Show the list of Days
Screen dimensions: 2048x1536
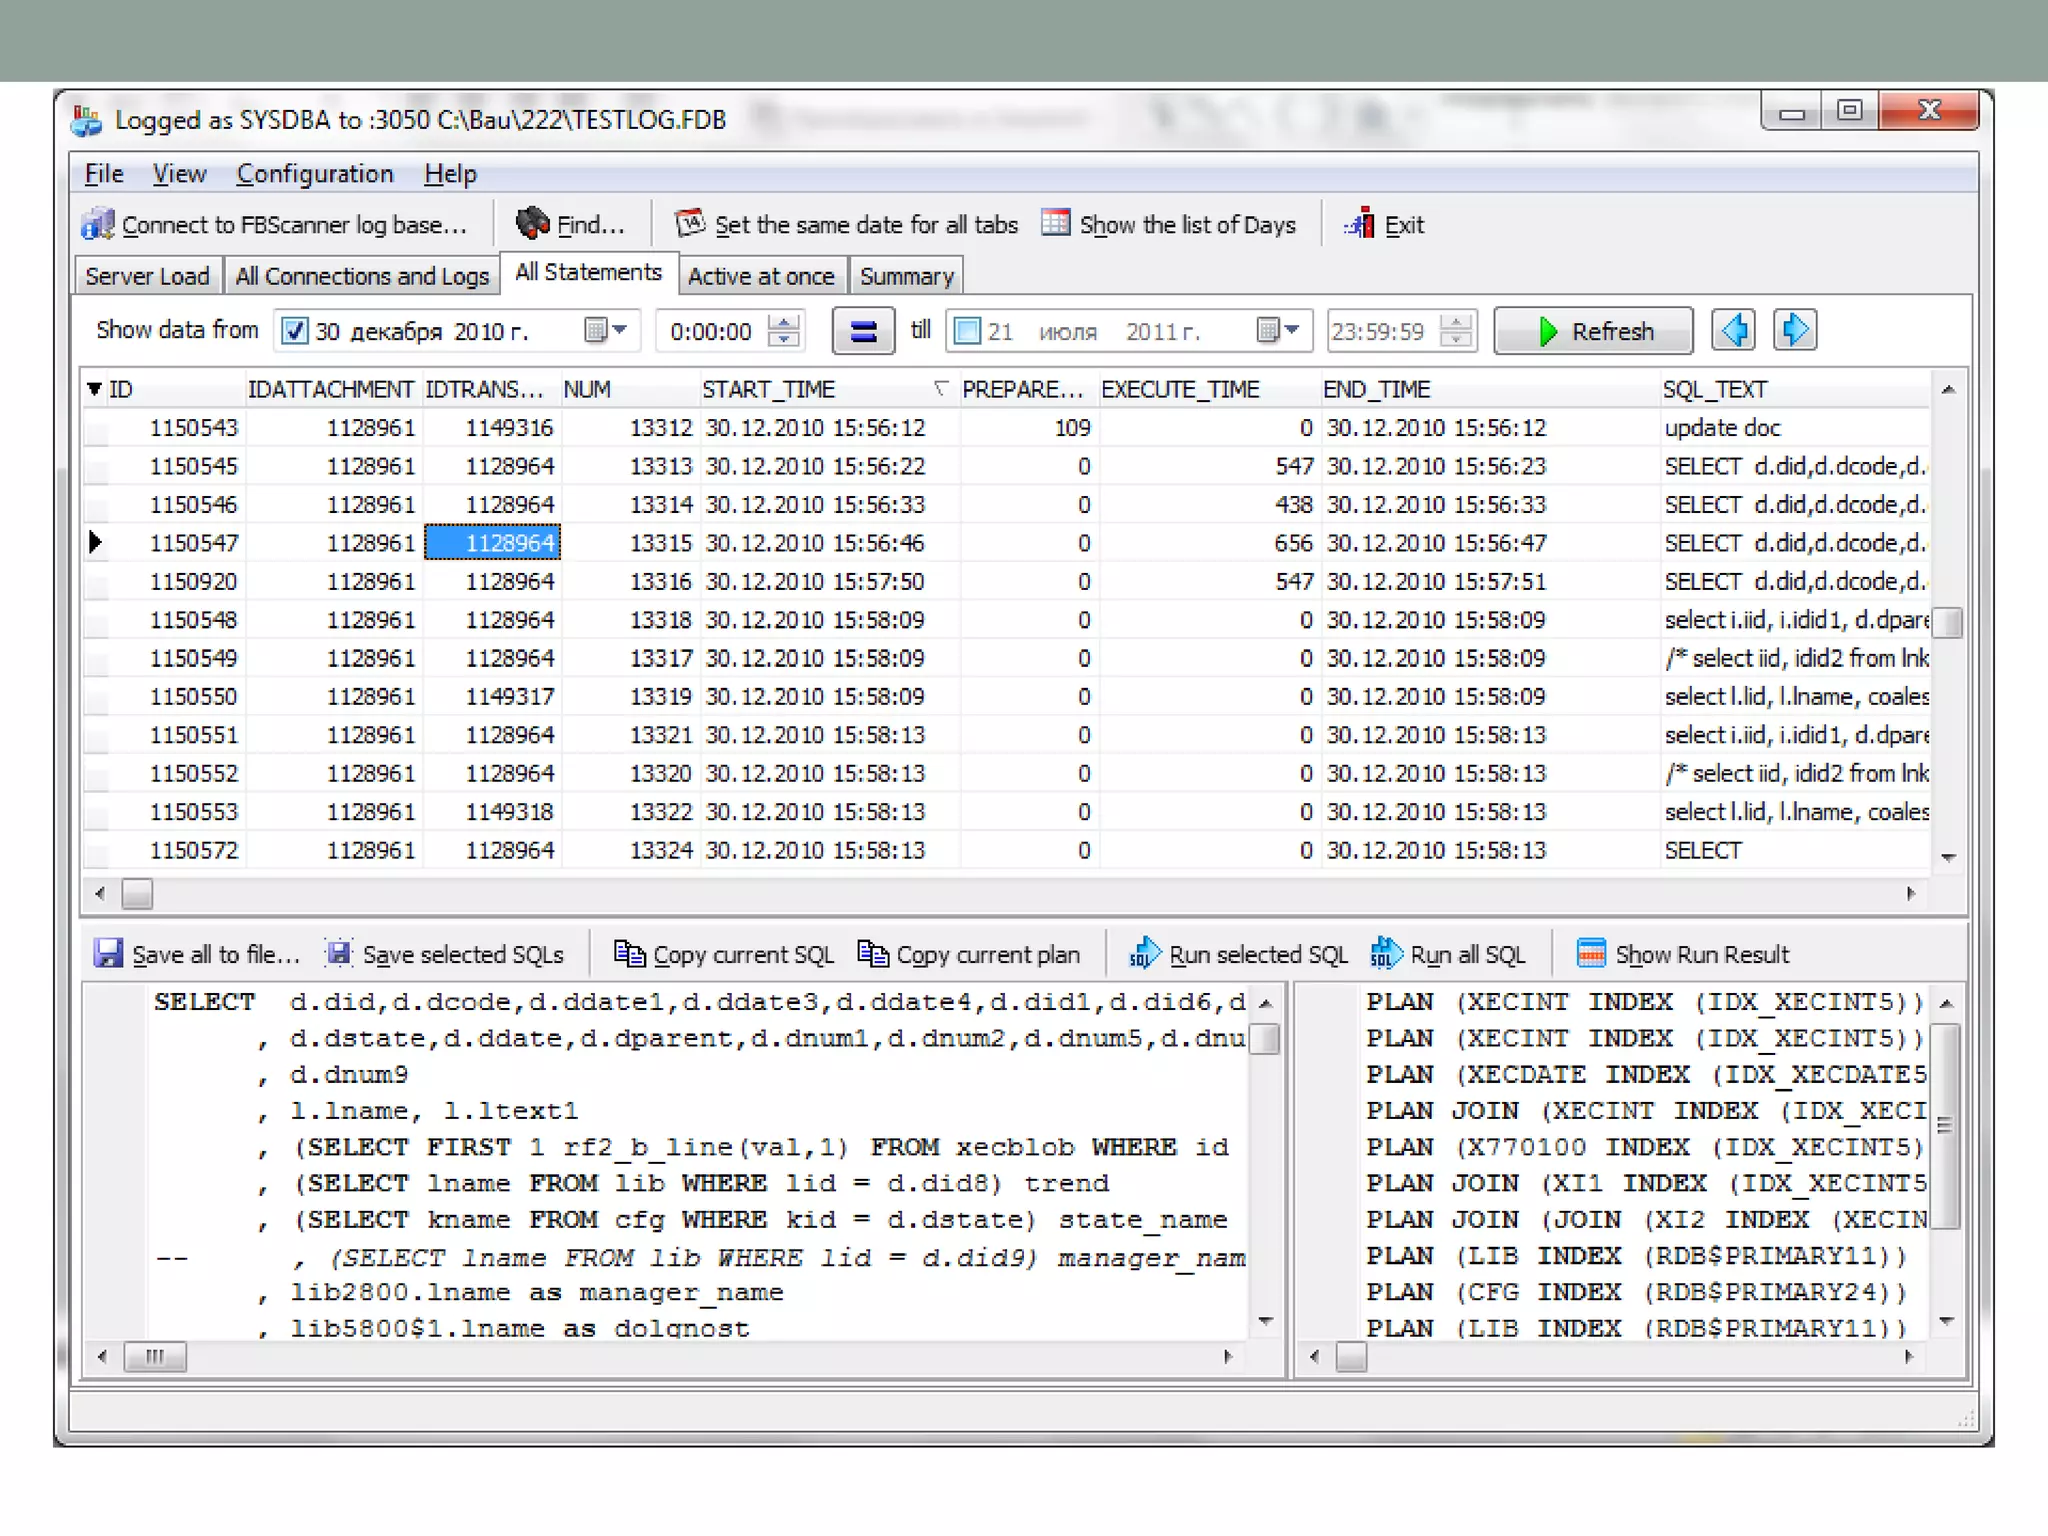(x=1168, y=225)
